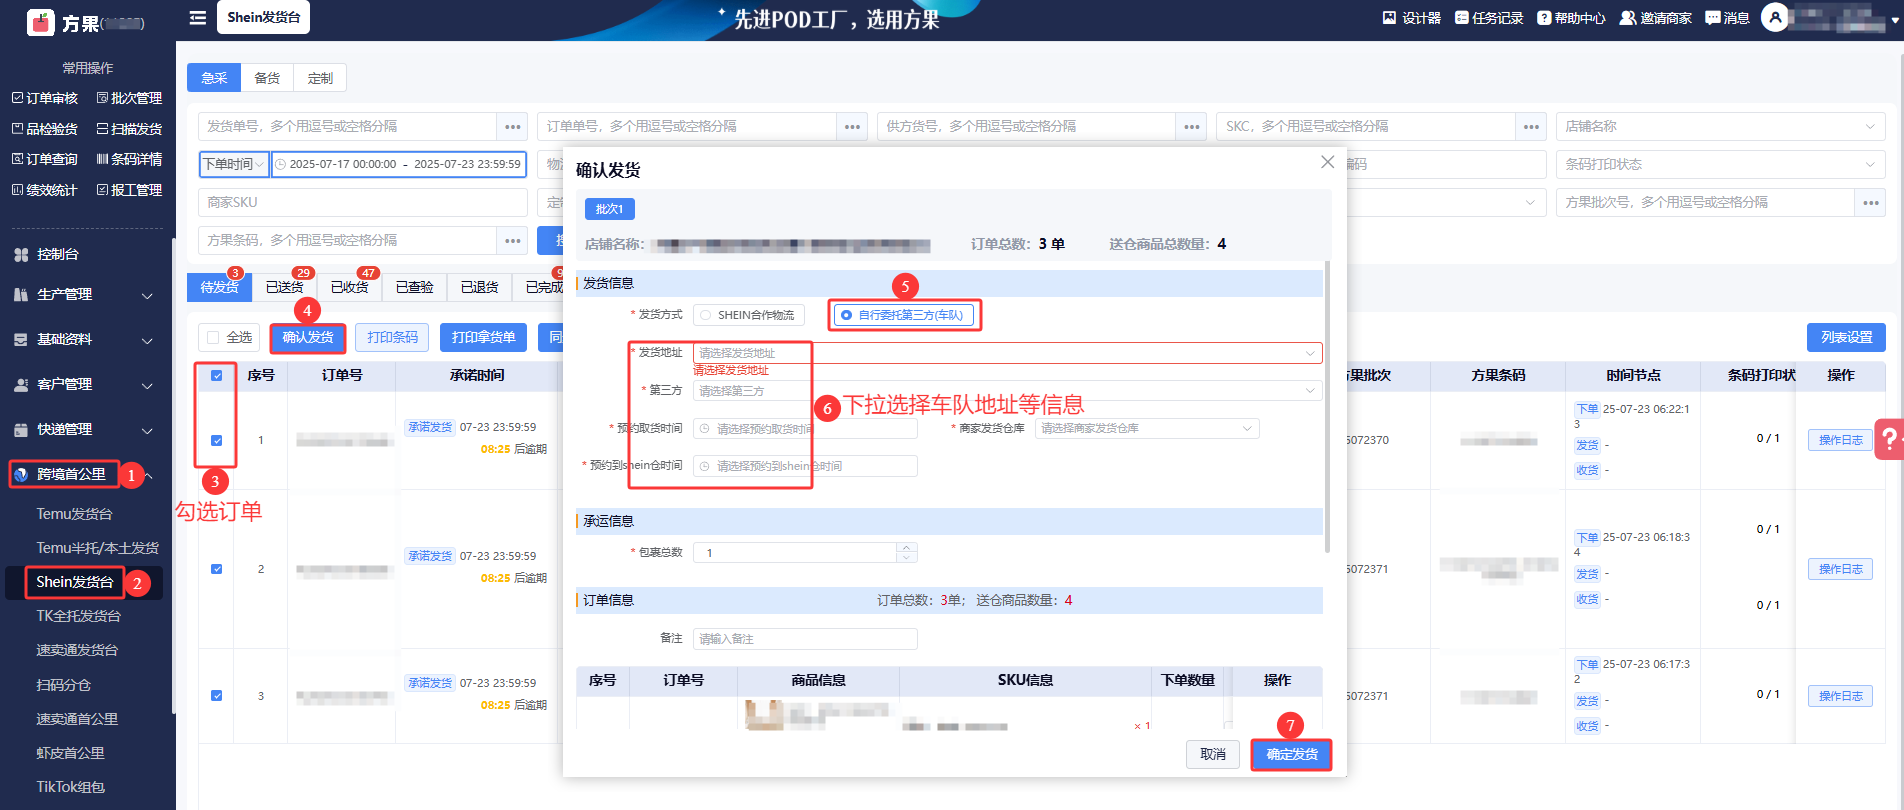Open the 商家发货仓库 dropdown
Viewport: 1904px width, 810px height.
point(1147,428)
